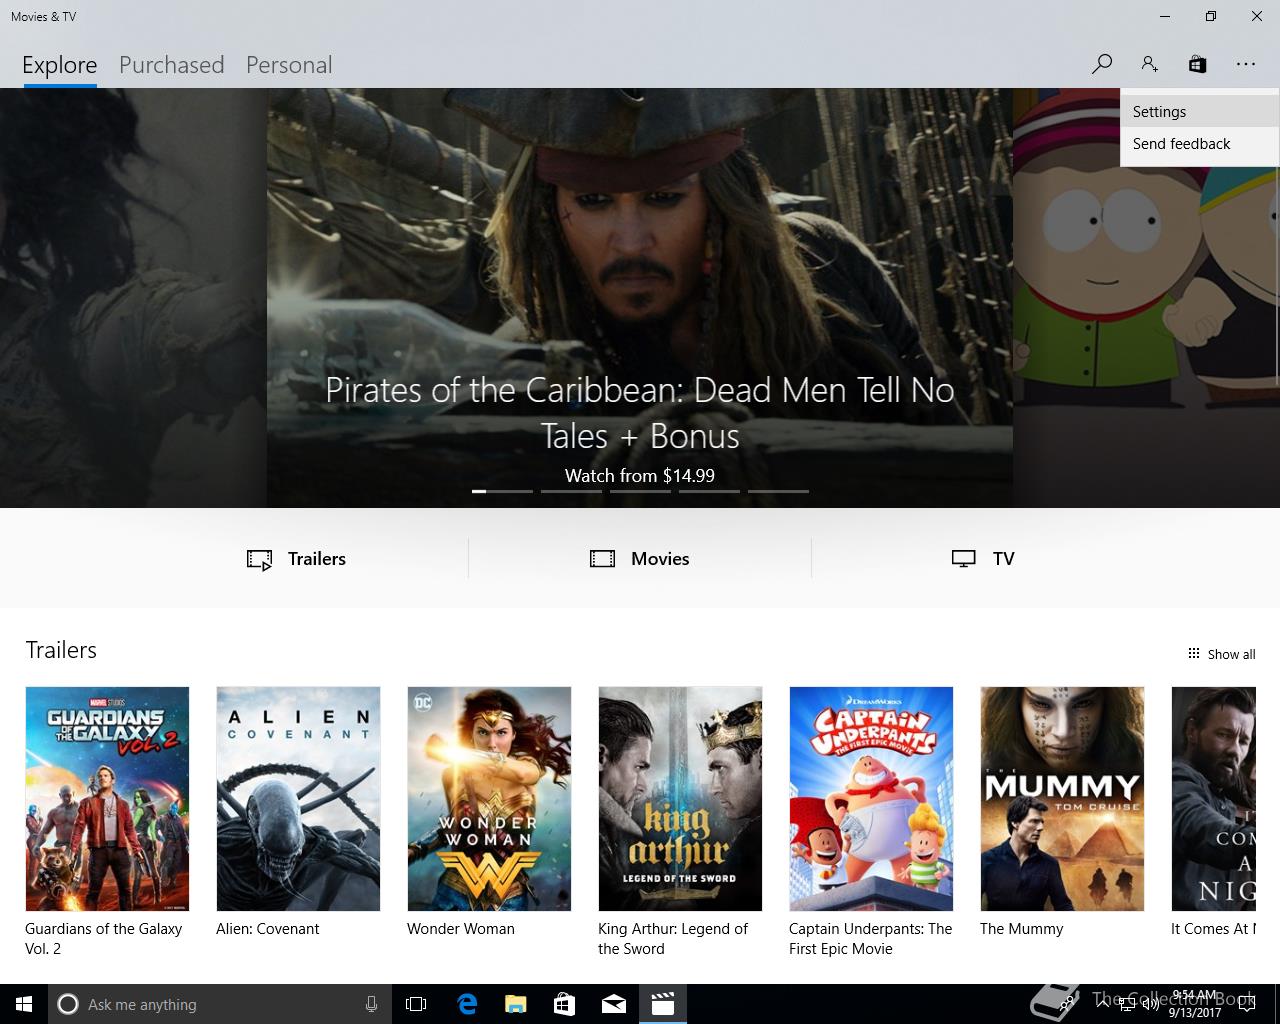Open the Movies category button
The image size is (1280, 1024).
(640, 559)
